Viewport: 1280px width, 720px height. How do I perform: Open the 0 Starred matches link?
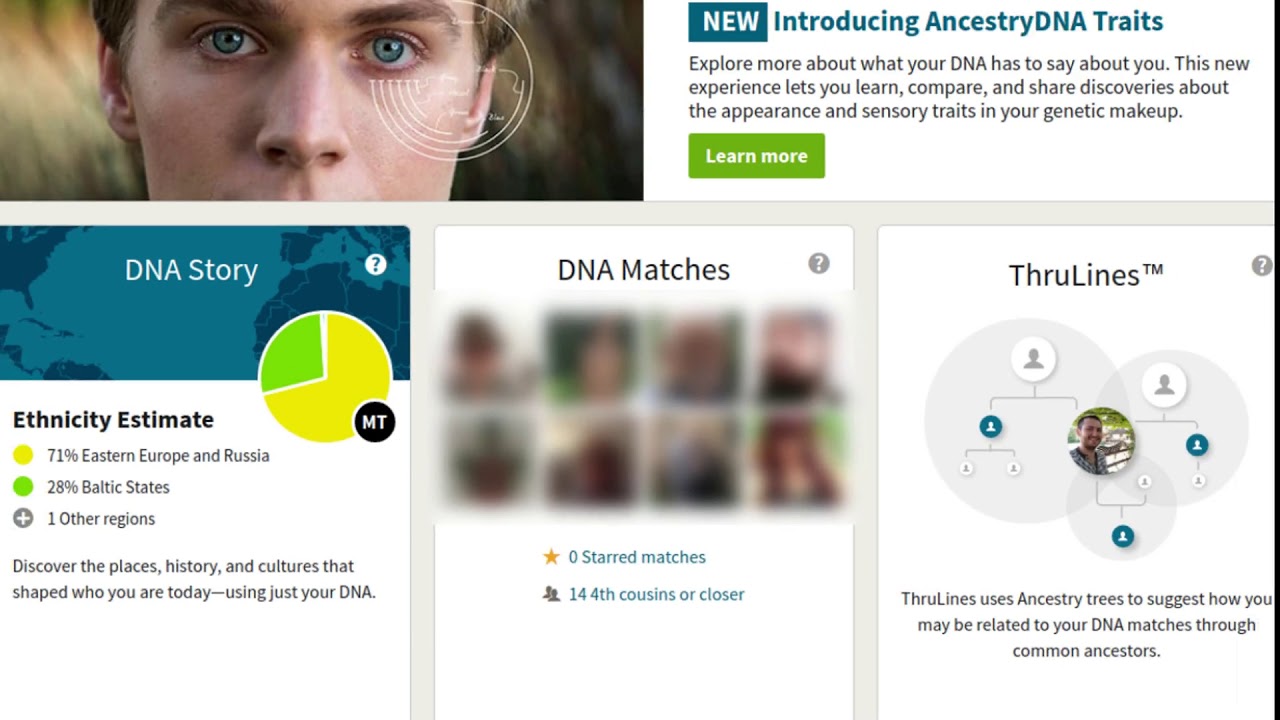636,557
